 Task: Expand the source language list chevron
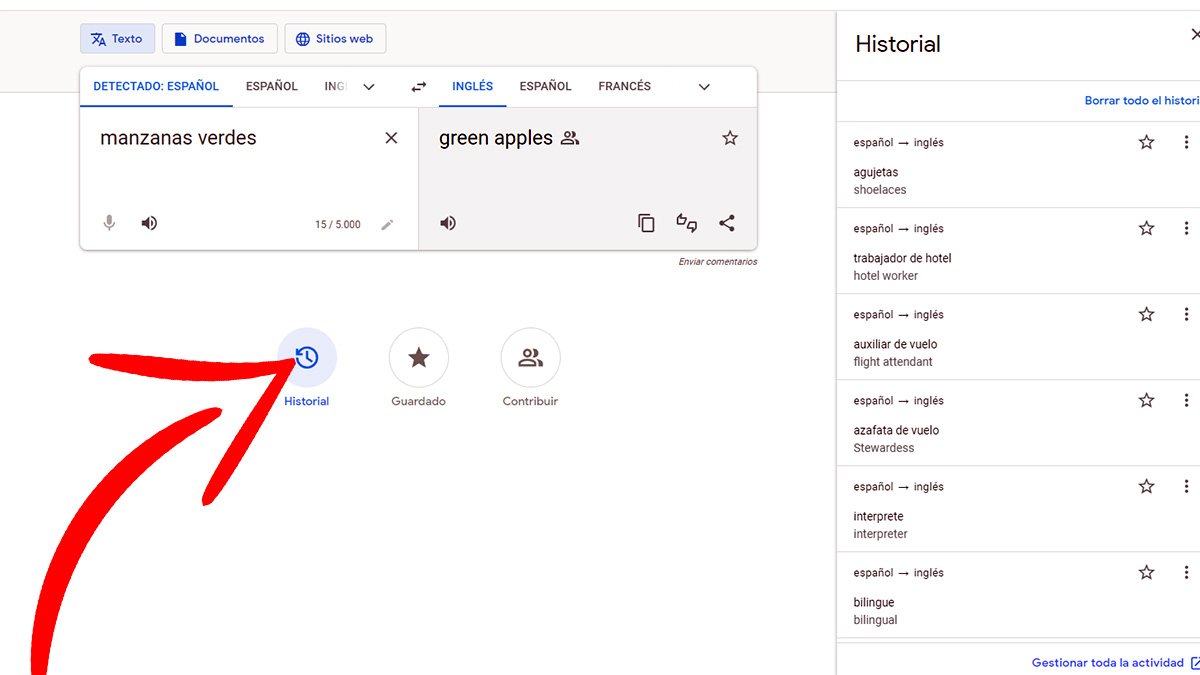click(x=369, y=87)
